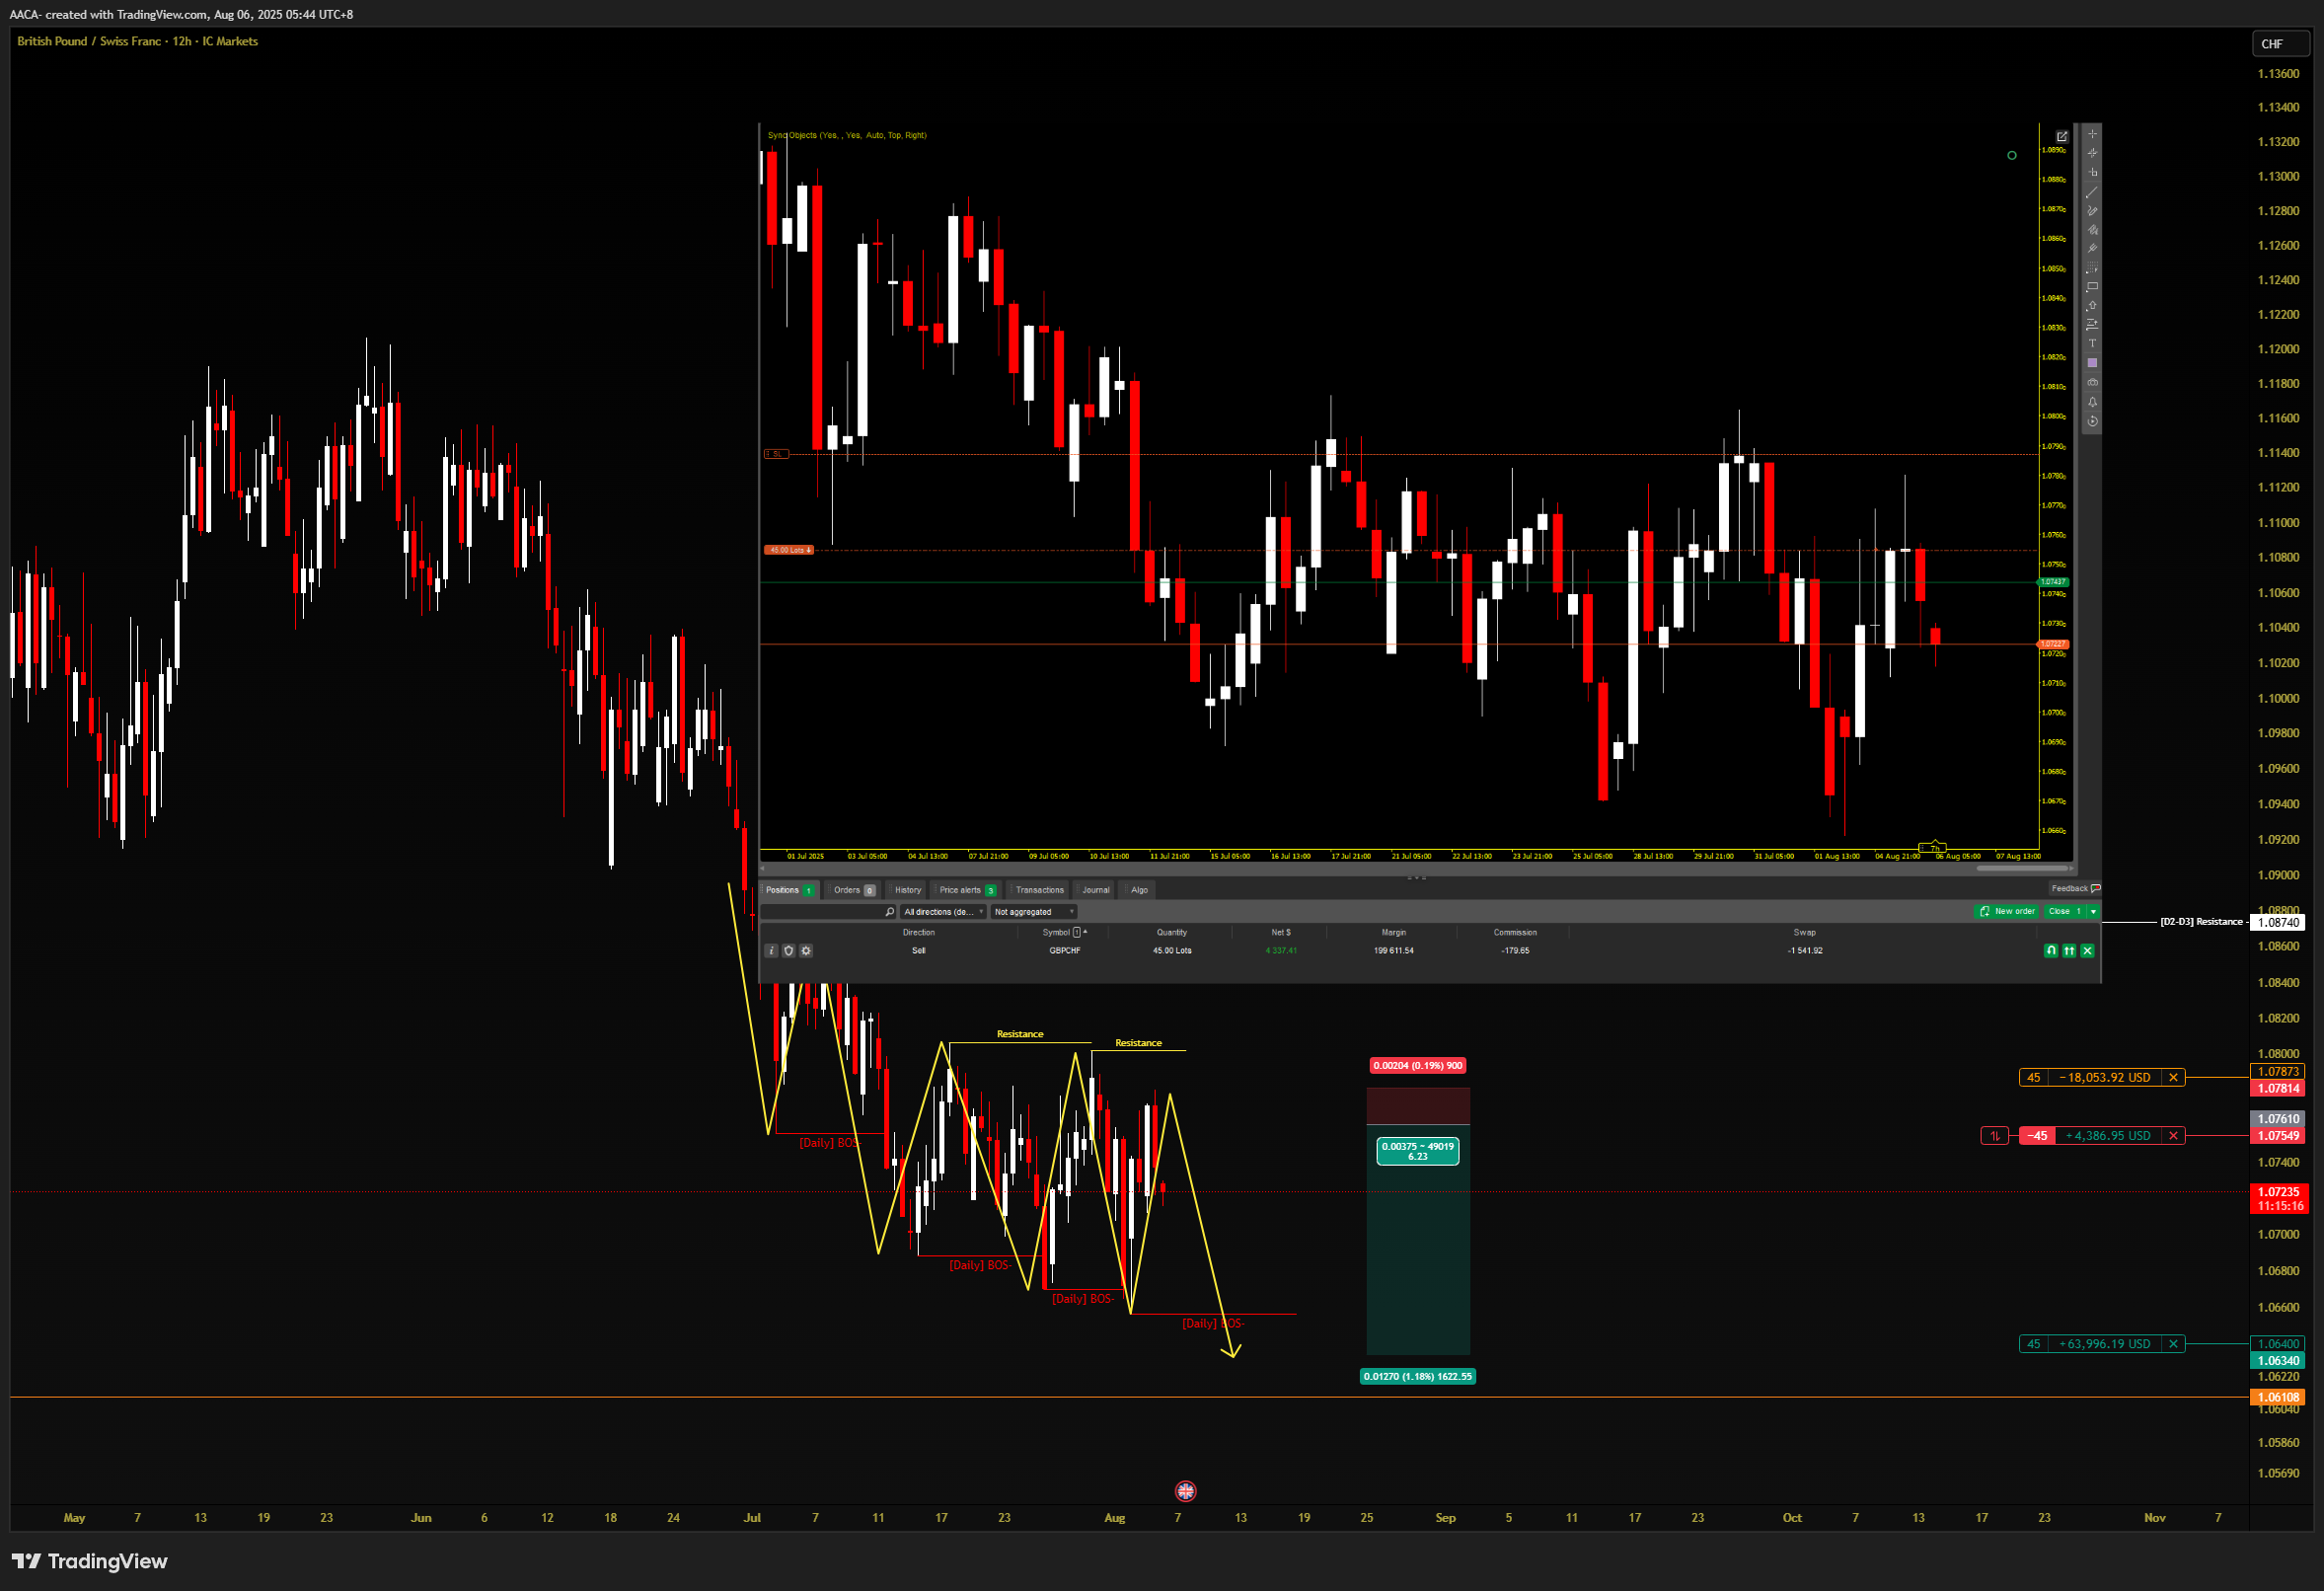This screenshot has width=2324, height=1591.
Task: Click the [D2-D3] Resistance 1.08740 label
Action: pyautogui.click(x=2231, y=922)
